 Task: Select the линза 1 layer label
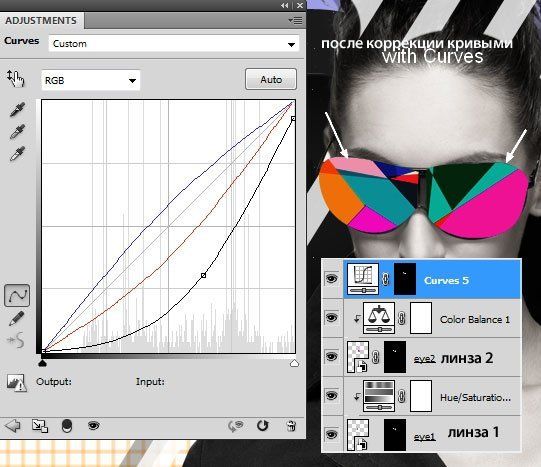click(x=473, y=432)
